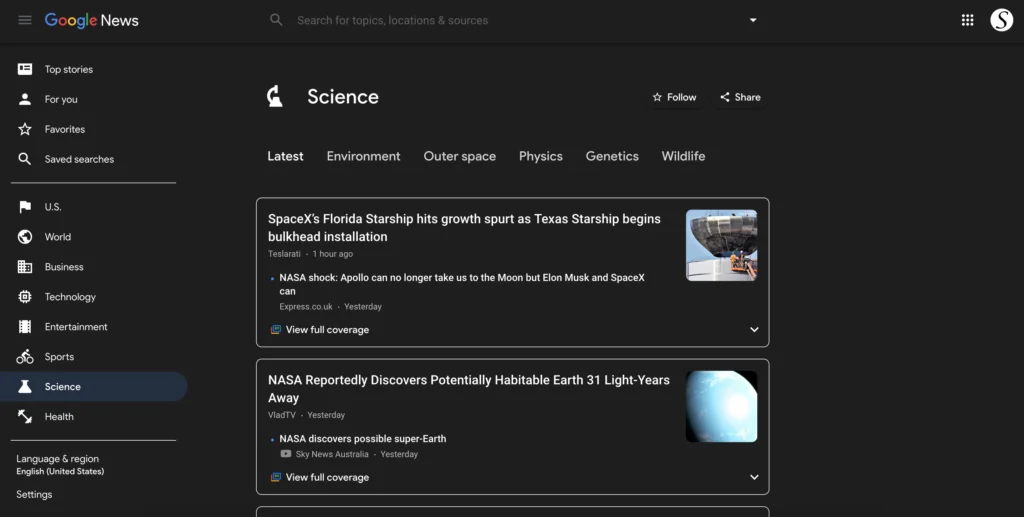The height and width of the screenshot is (517, 1024).
Task: Open NASA discovers possible super-Earth article
Action: [x=362, y=439]
